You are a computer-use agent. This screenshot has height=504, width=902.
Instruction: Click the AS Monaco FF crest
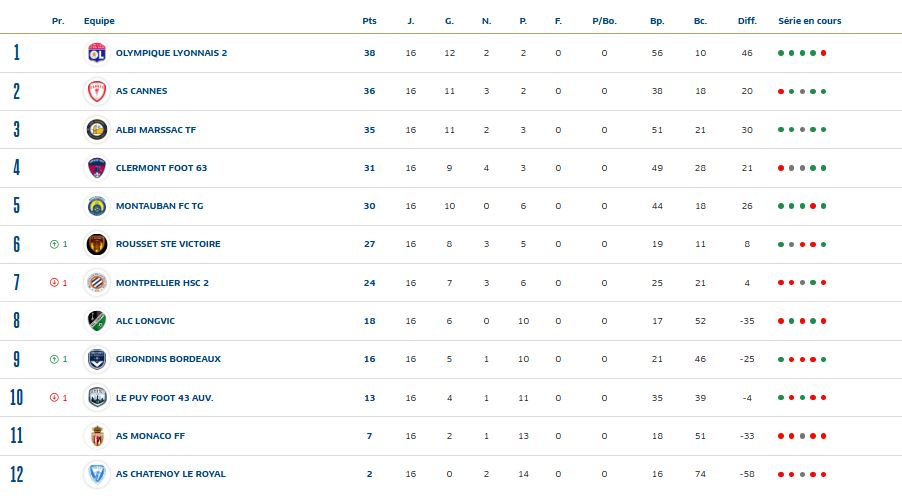[97, 436]
